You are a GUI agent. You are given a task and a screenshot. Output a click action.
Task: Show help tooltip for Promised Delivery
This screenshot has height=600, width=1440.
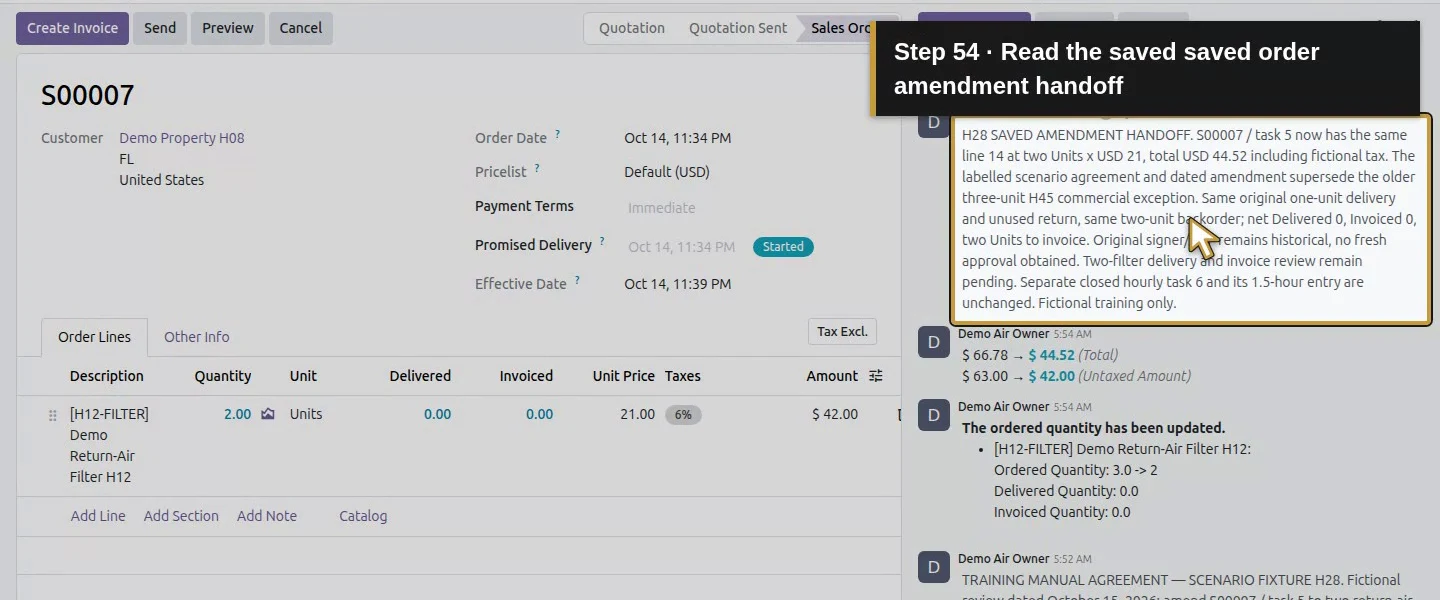tap(602, 241)
